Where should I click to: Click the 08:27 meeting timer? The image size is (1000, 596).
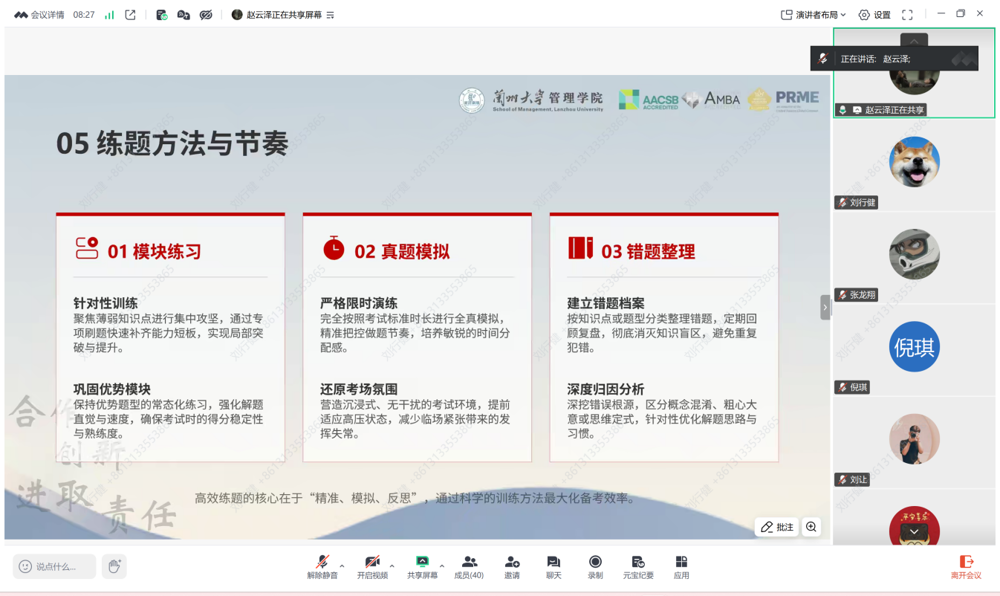coord(84,15)
